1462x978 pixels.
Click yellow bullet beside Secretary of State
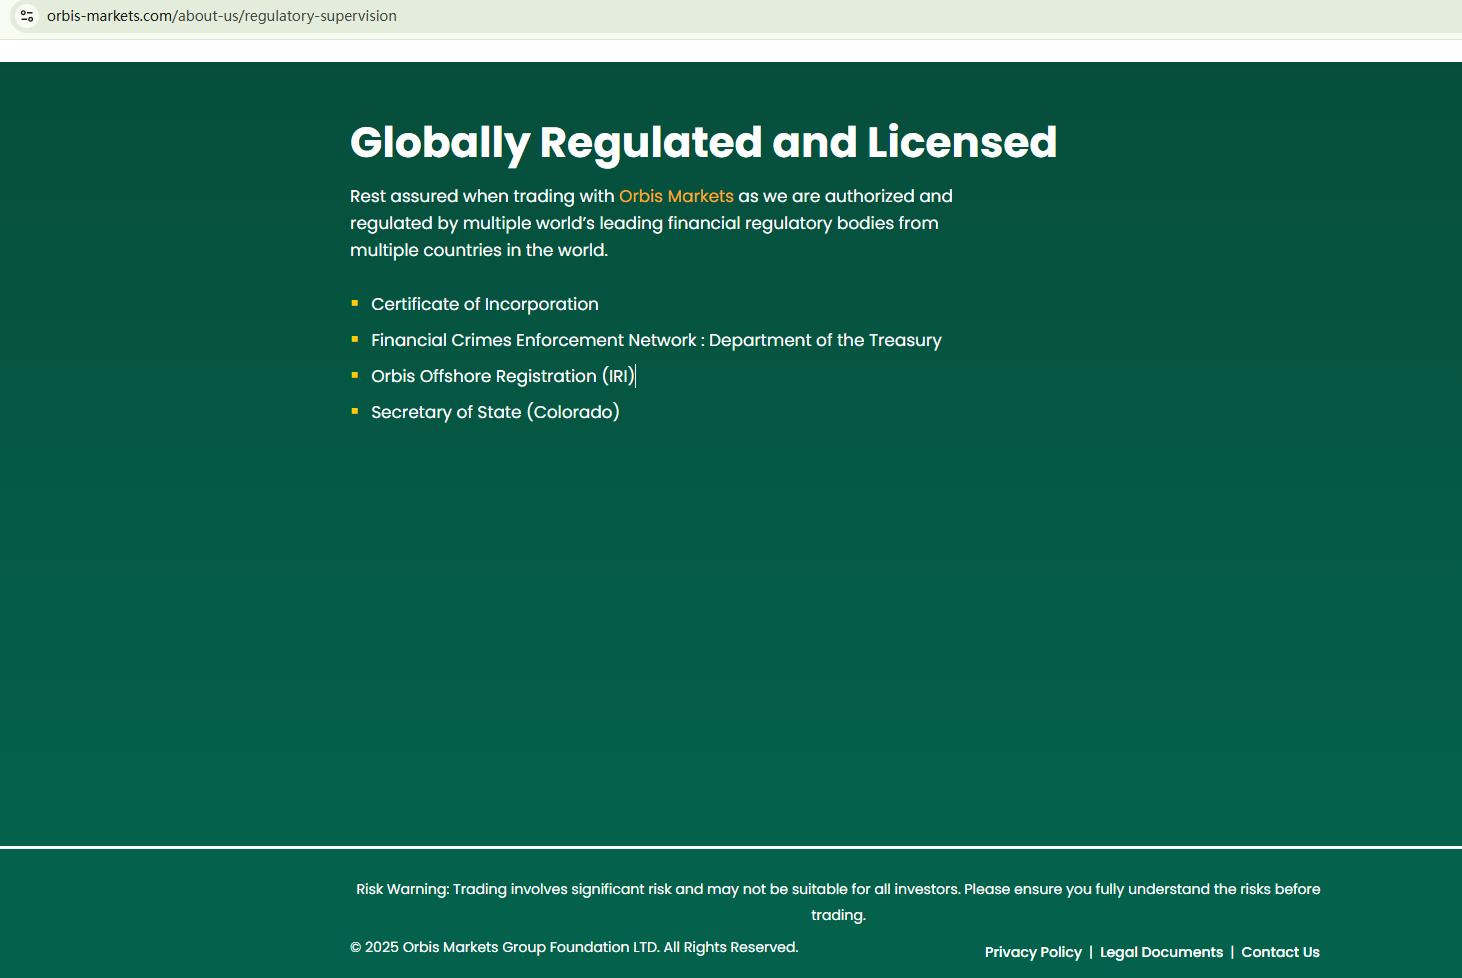tap(355, 411)
